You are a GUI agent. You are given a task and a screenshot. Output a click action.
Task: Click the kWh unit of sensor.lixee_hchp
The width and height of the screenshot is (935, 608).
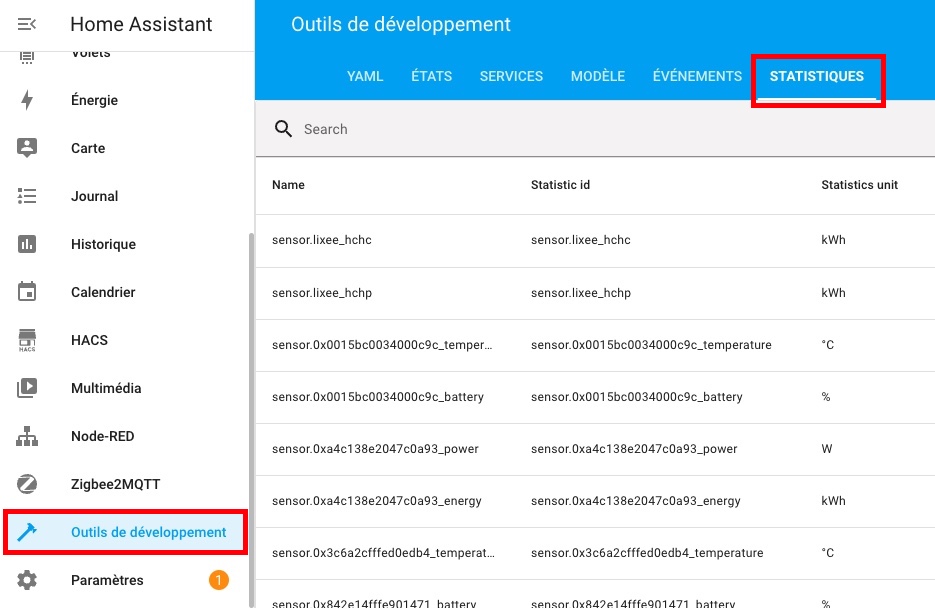(x=833, y=293)
